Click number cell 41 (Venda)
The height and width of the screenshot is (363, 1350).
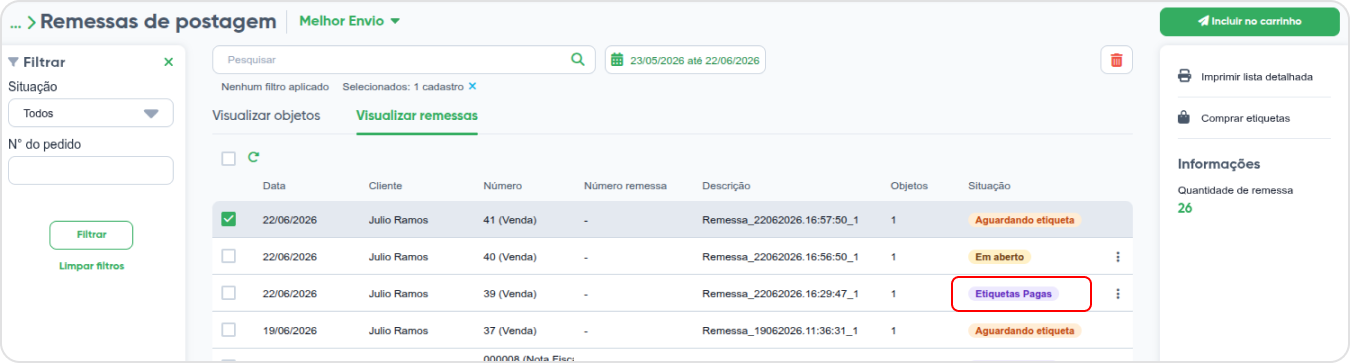point(511,220)
